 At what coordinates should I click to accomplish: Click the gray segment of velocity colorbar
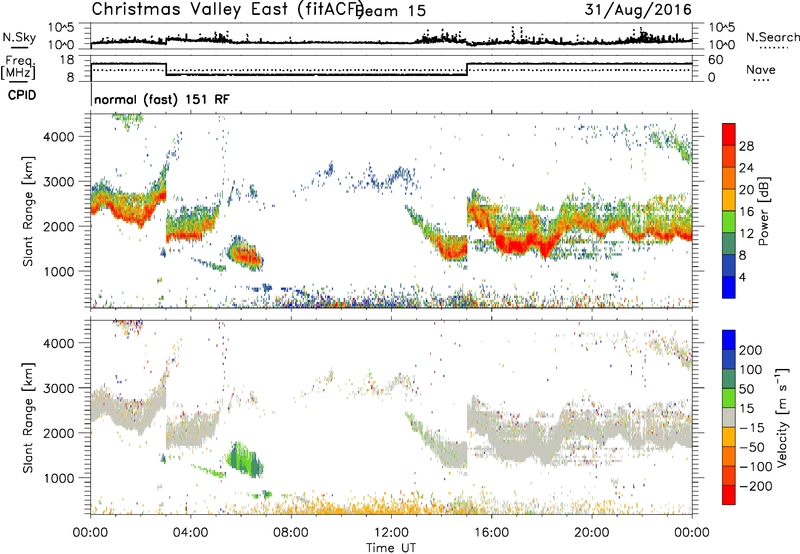pyautogui.click(x=729, y=417)
